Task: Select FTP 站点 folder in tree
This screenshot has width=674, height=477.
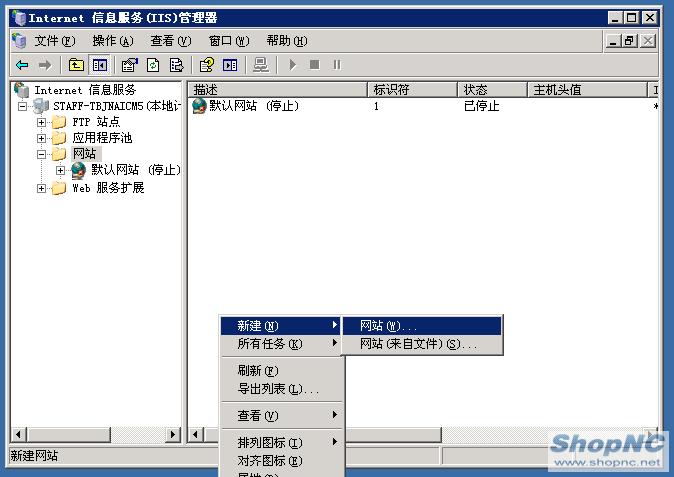Action: pyautogui.click(x=96, y=122)
